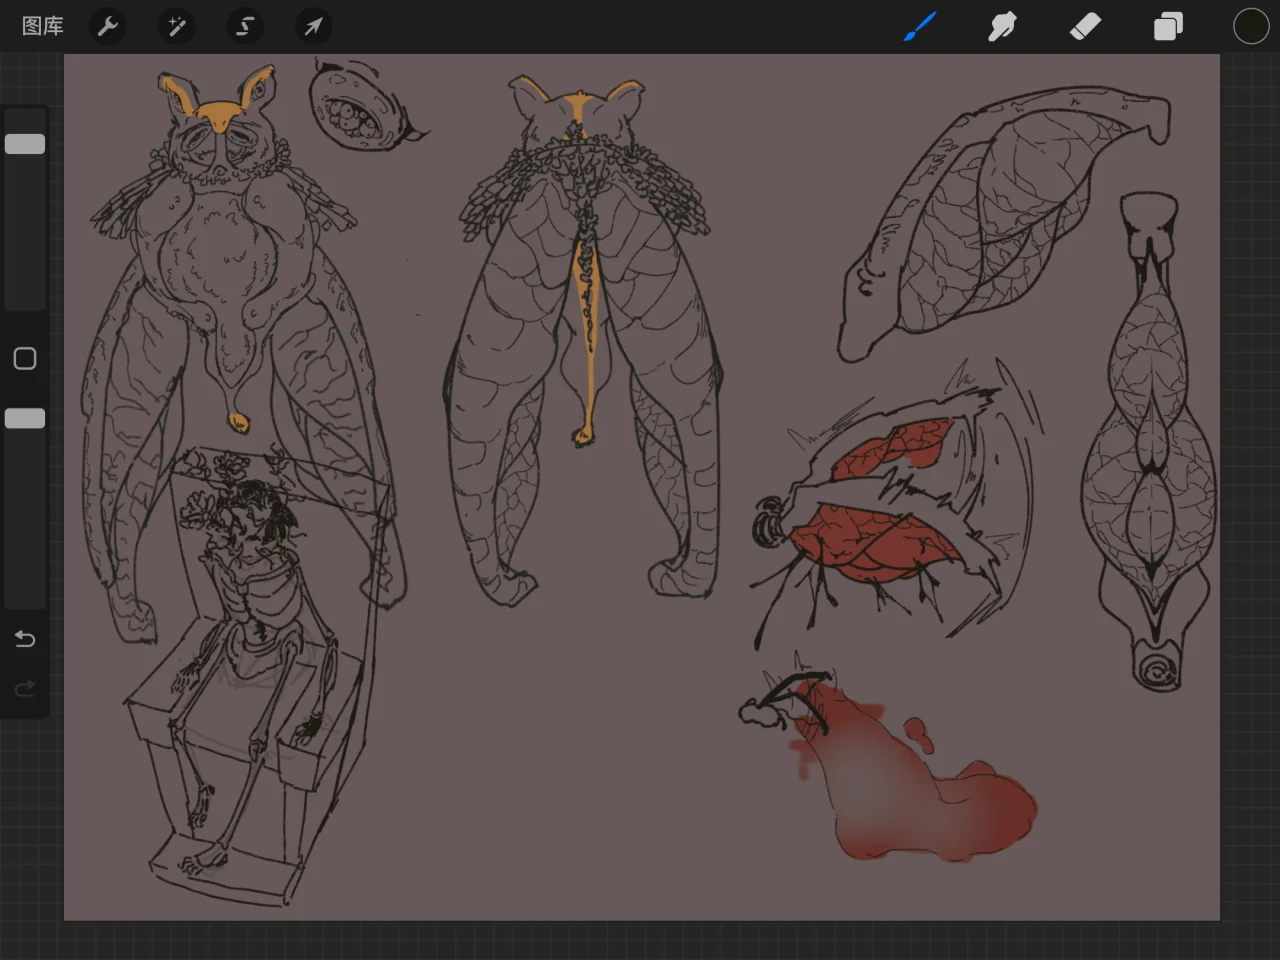Select the Brush tool
Screen dimensions: 1280x960
click(x=919, y=26)
